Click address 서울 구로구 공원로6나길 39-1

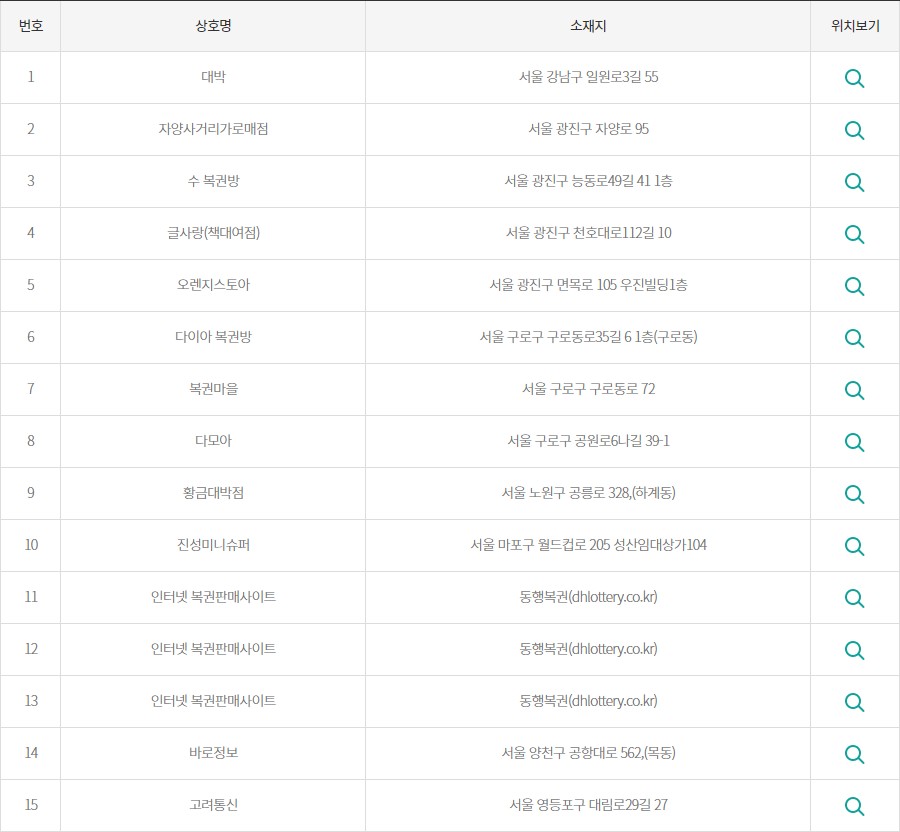pyautogui.click(x=588, y=441)
